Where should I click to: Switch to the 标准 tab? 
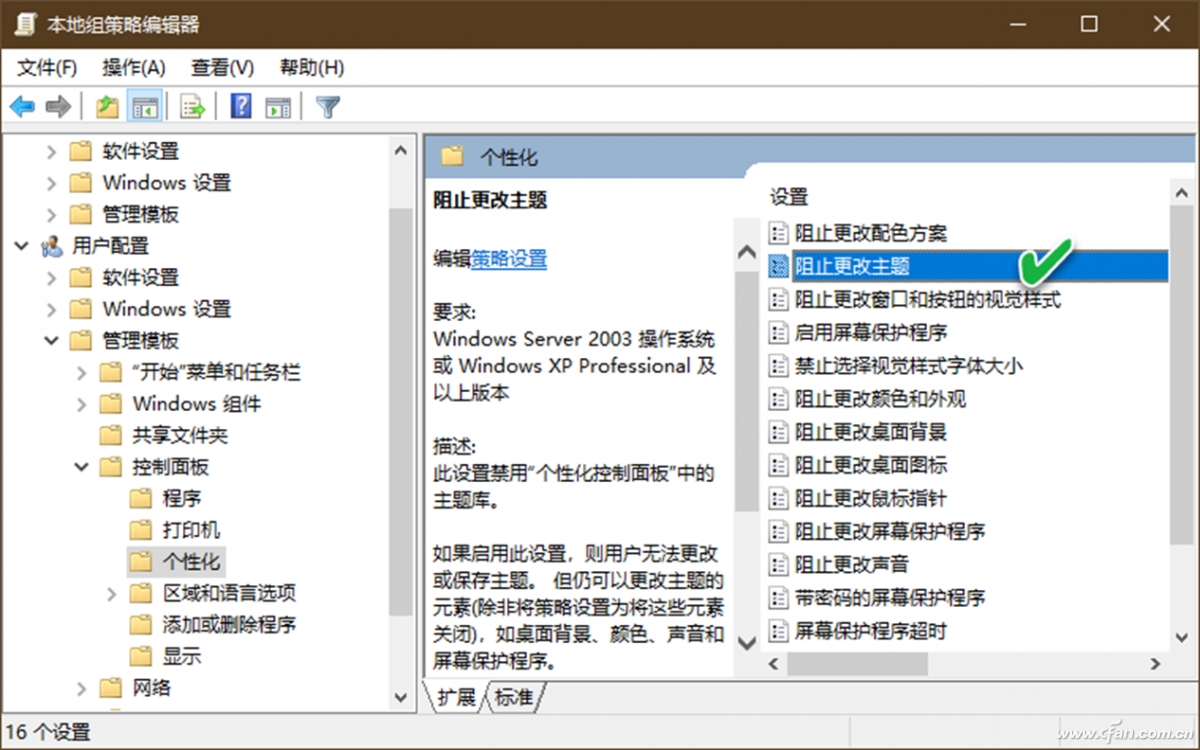tap(514, 697)
